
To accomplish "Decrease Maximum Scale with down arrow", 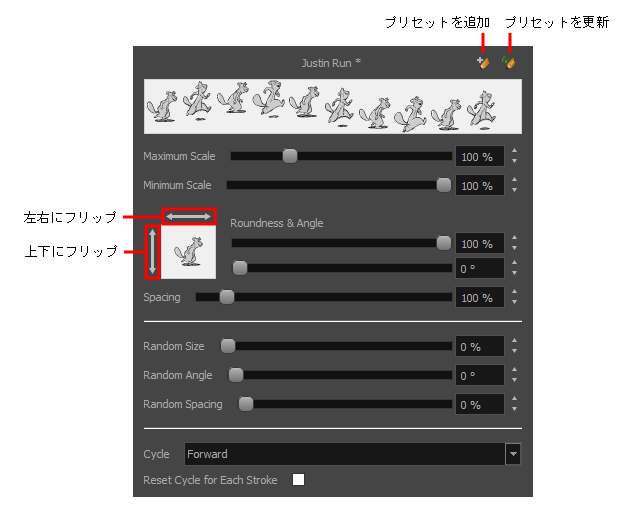I will [514, 161].
